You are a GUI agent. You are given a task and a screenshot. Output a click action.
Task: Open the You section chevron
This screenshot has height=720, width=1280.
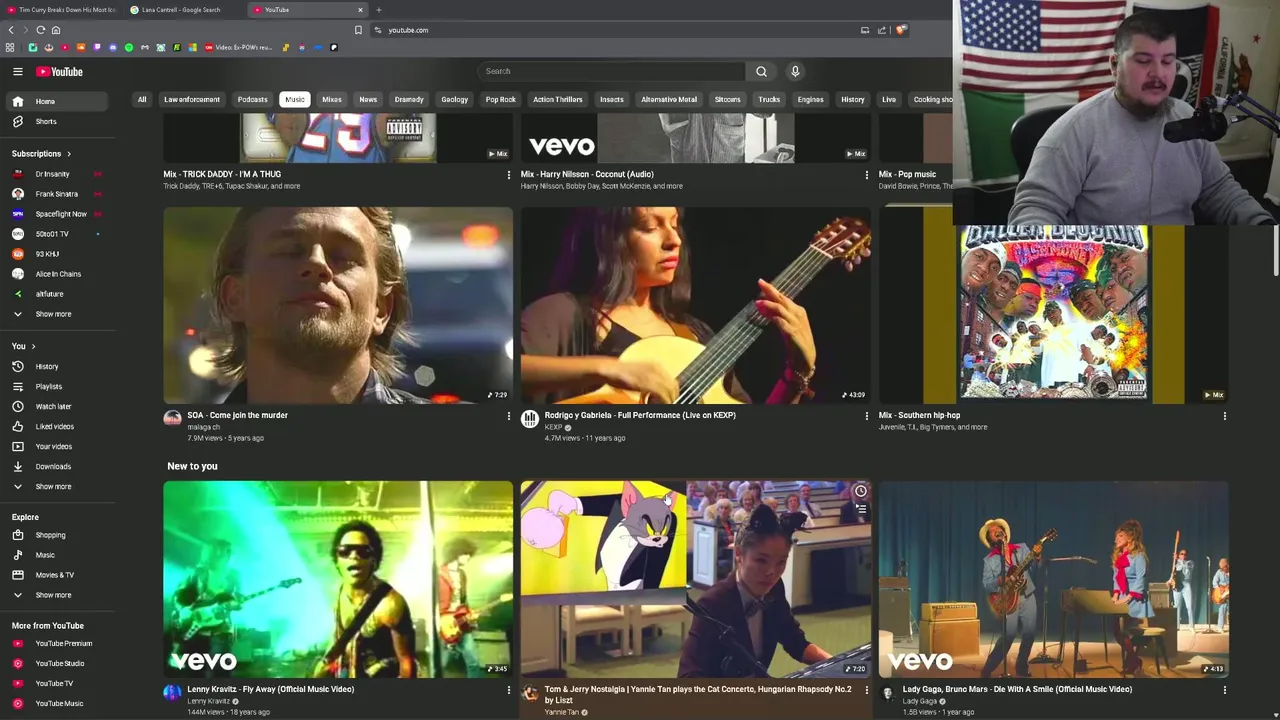click(33, 347)
